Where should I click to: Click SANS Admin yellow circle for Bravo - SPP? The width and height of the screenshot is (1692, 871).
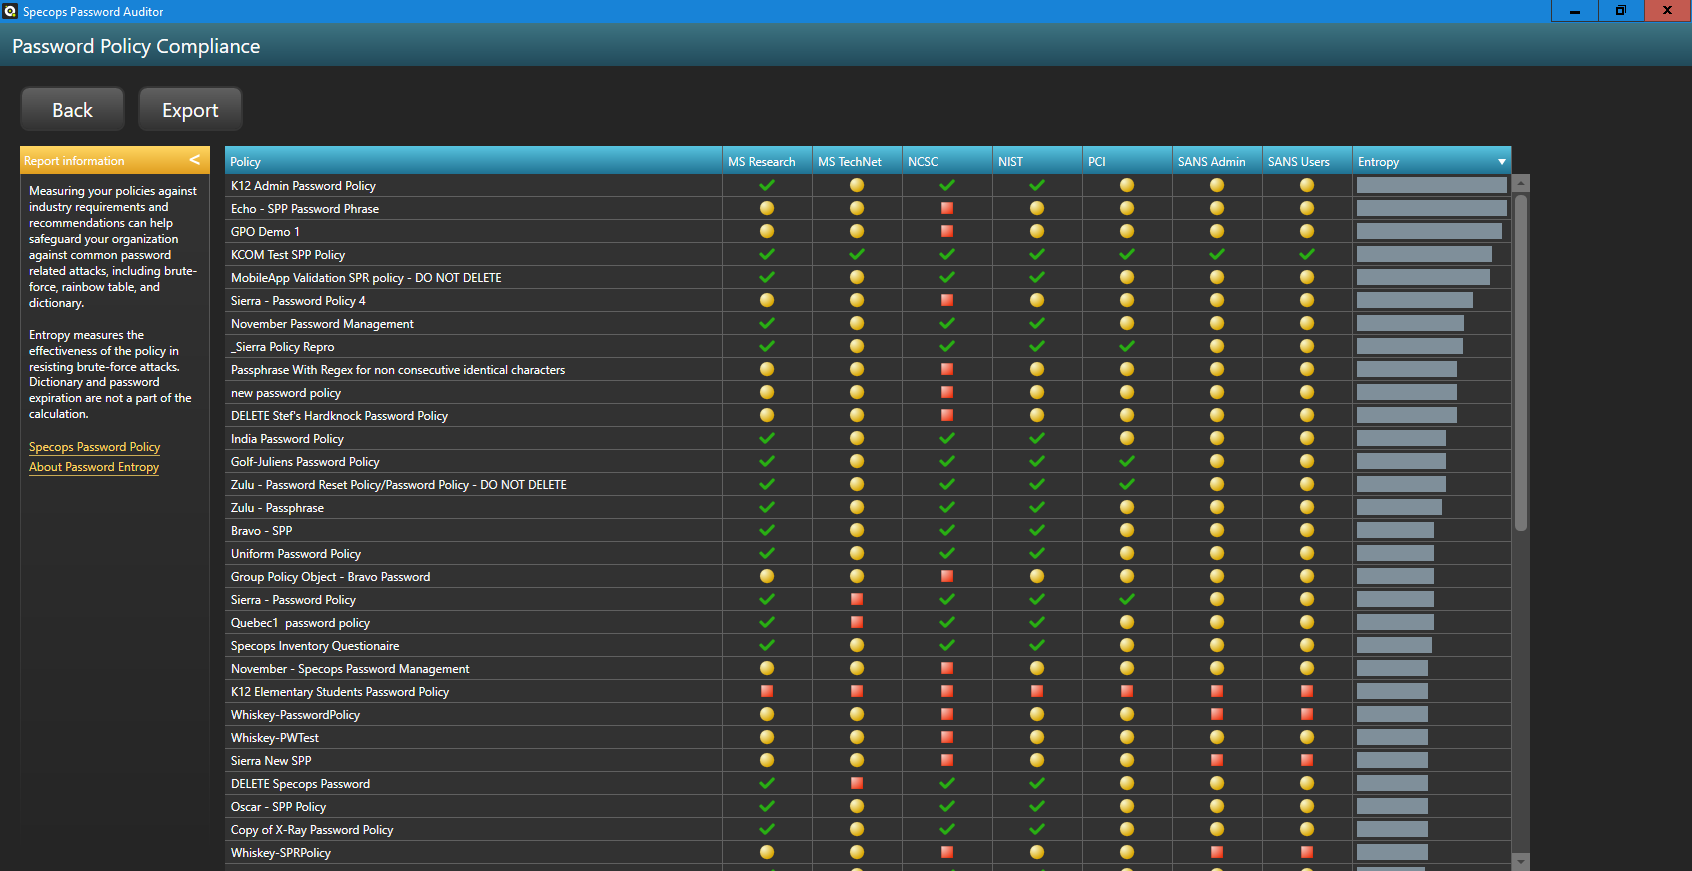pyautogui.click(x=1217, y=530)
